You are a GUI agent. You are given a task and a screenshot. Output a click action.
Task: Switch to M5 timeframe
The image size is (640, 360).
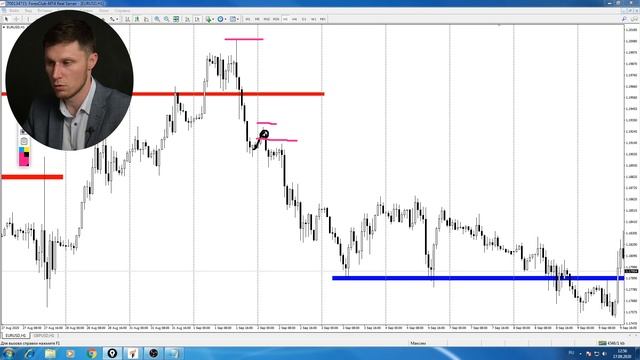[x=257, y=19]
